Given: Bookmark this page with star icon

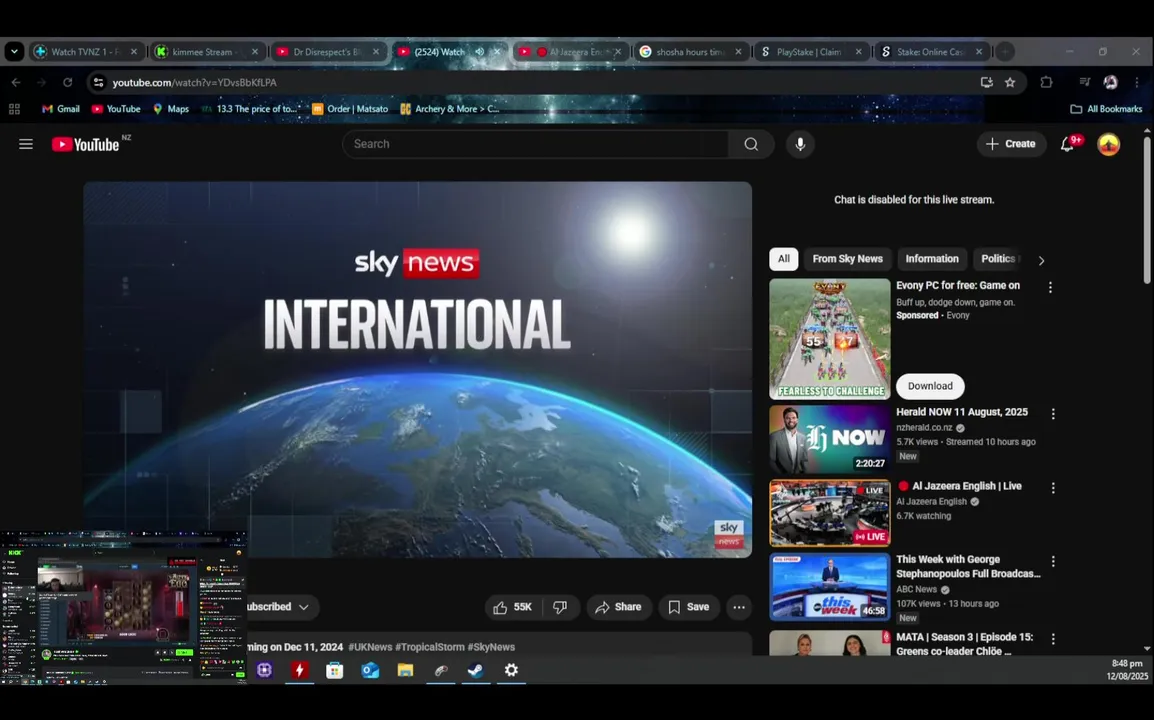Looking at the screenshot, I should 1010,82.
